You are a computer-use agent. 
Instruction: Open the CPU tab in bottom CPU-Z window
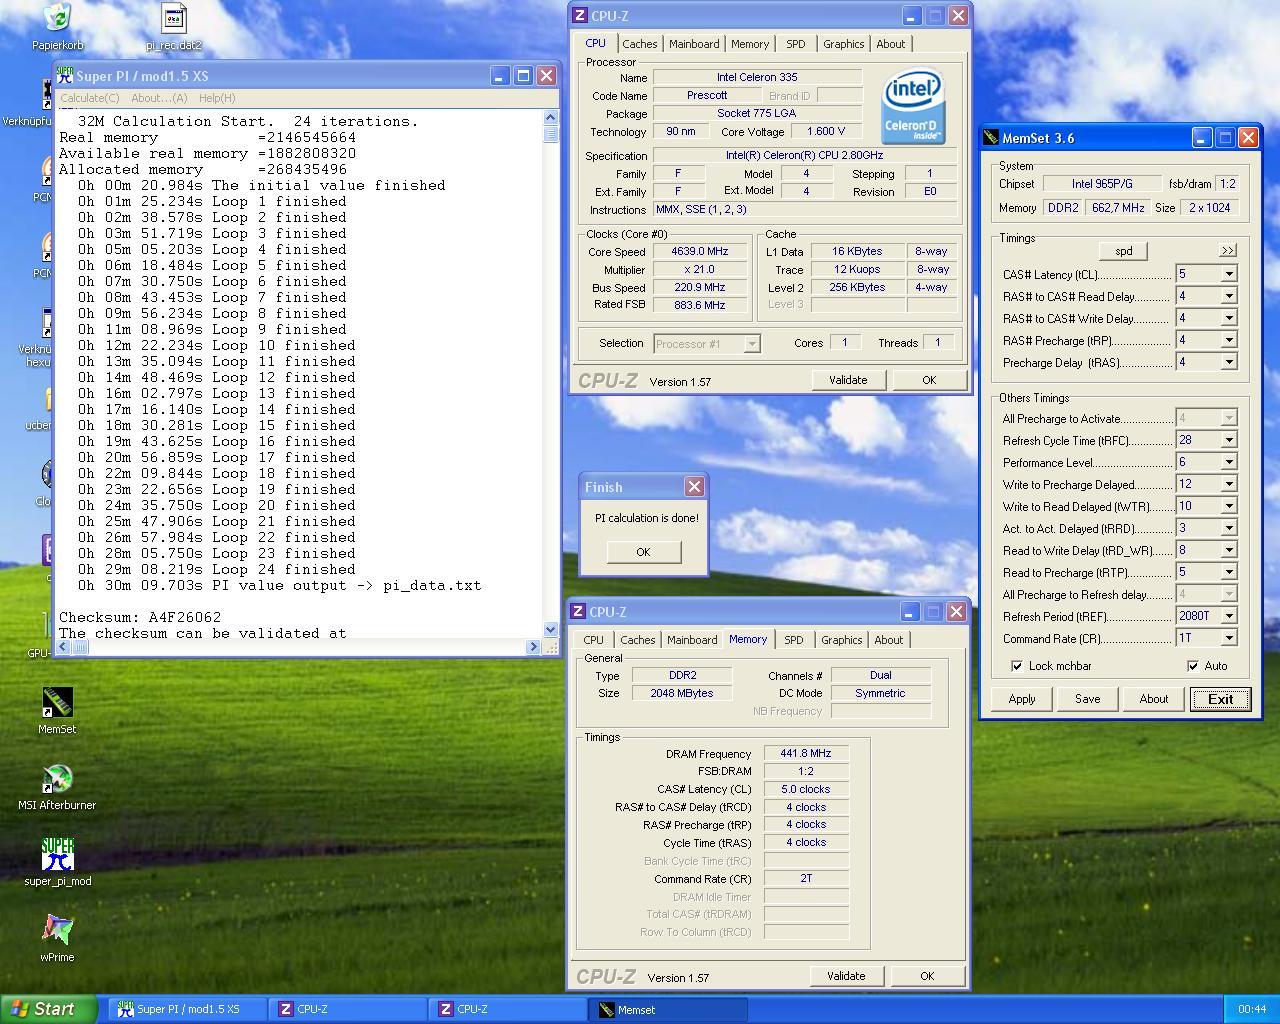[593, 640]
